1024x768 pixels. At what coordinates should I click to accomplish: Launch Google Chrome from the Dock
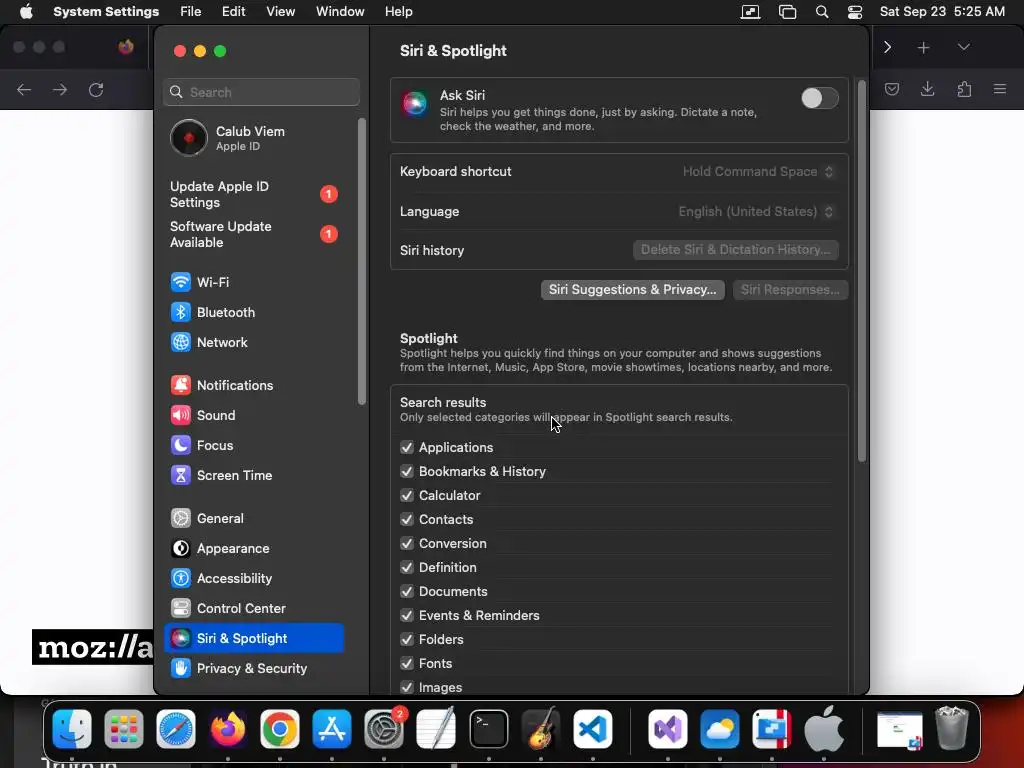(x=280, y=729)
